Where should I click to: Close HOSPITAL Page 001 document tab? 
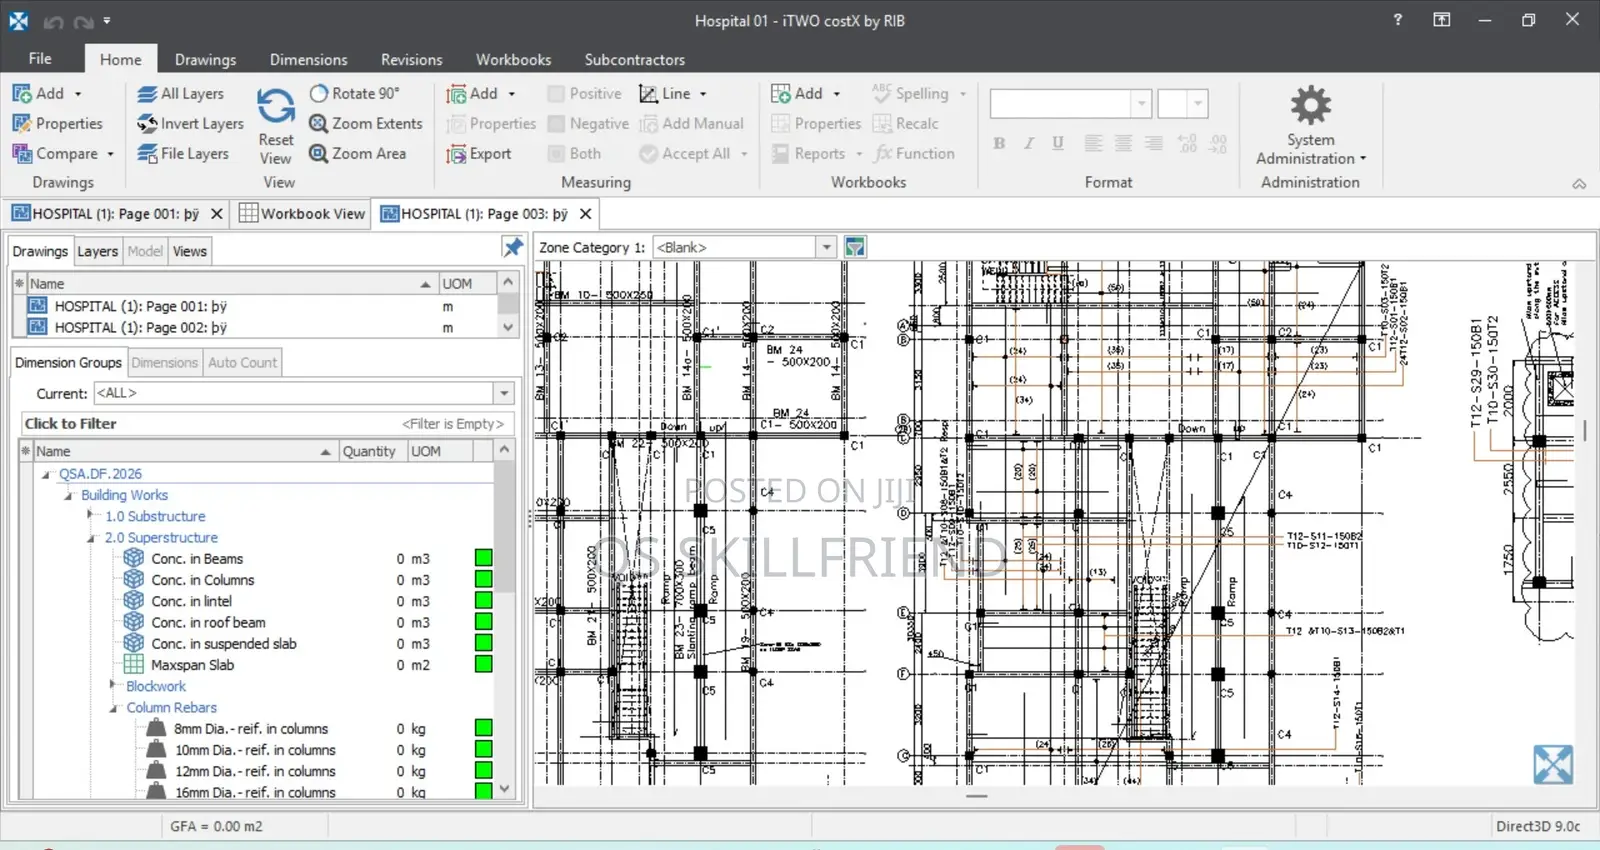216,214
